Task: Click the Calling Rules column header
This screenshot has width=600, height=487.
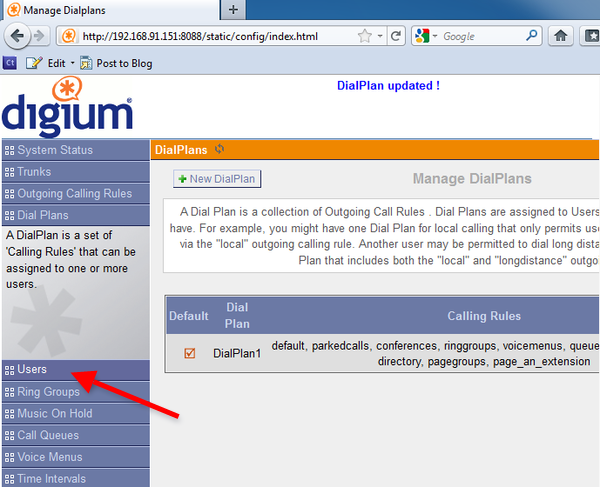Action: coord(484,316)
